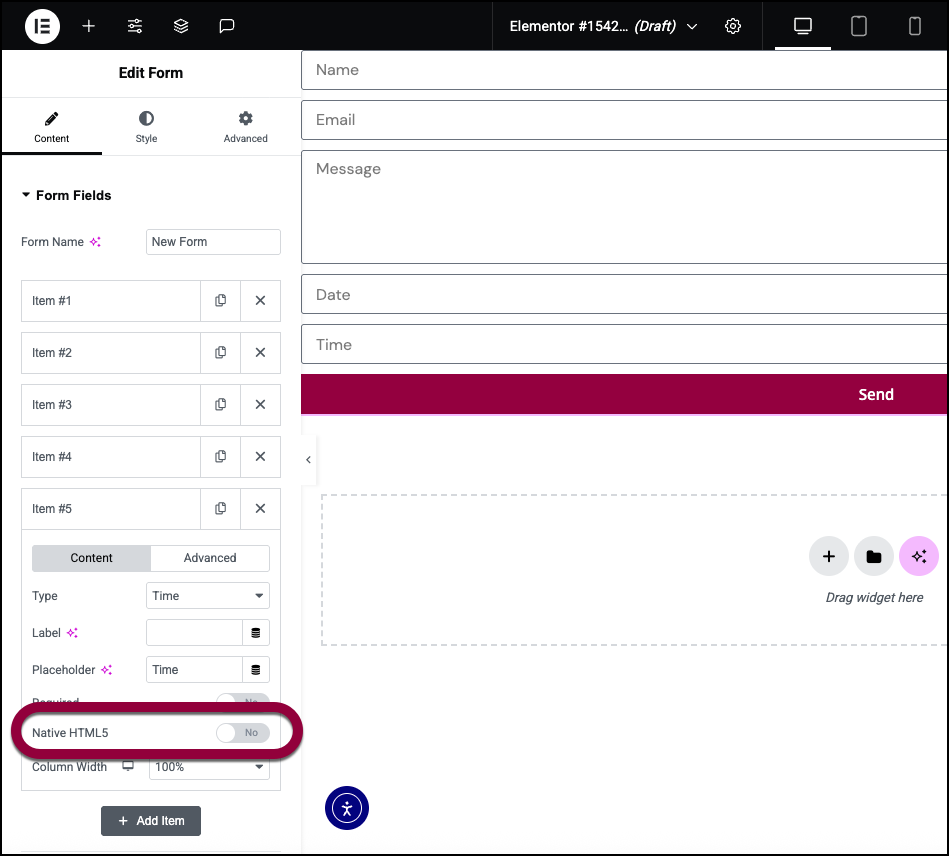
Task: Click the Add Item button
Action: pos(151,821)
